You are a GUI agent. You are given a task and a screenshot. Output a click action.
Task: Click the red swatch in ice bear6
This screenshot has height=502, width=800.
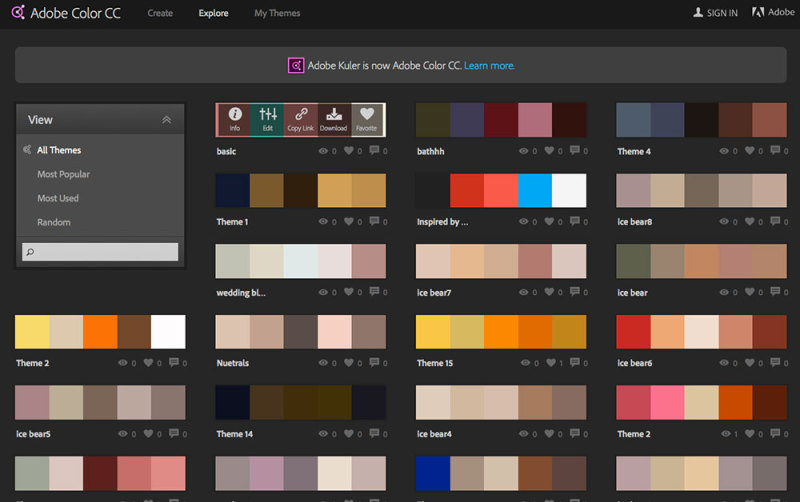[x=633, y=332]
